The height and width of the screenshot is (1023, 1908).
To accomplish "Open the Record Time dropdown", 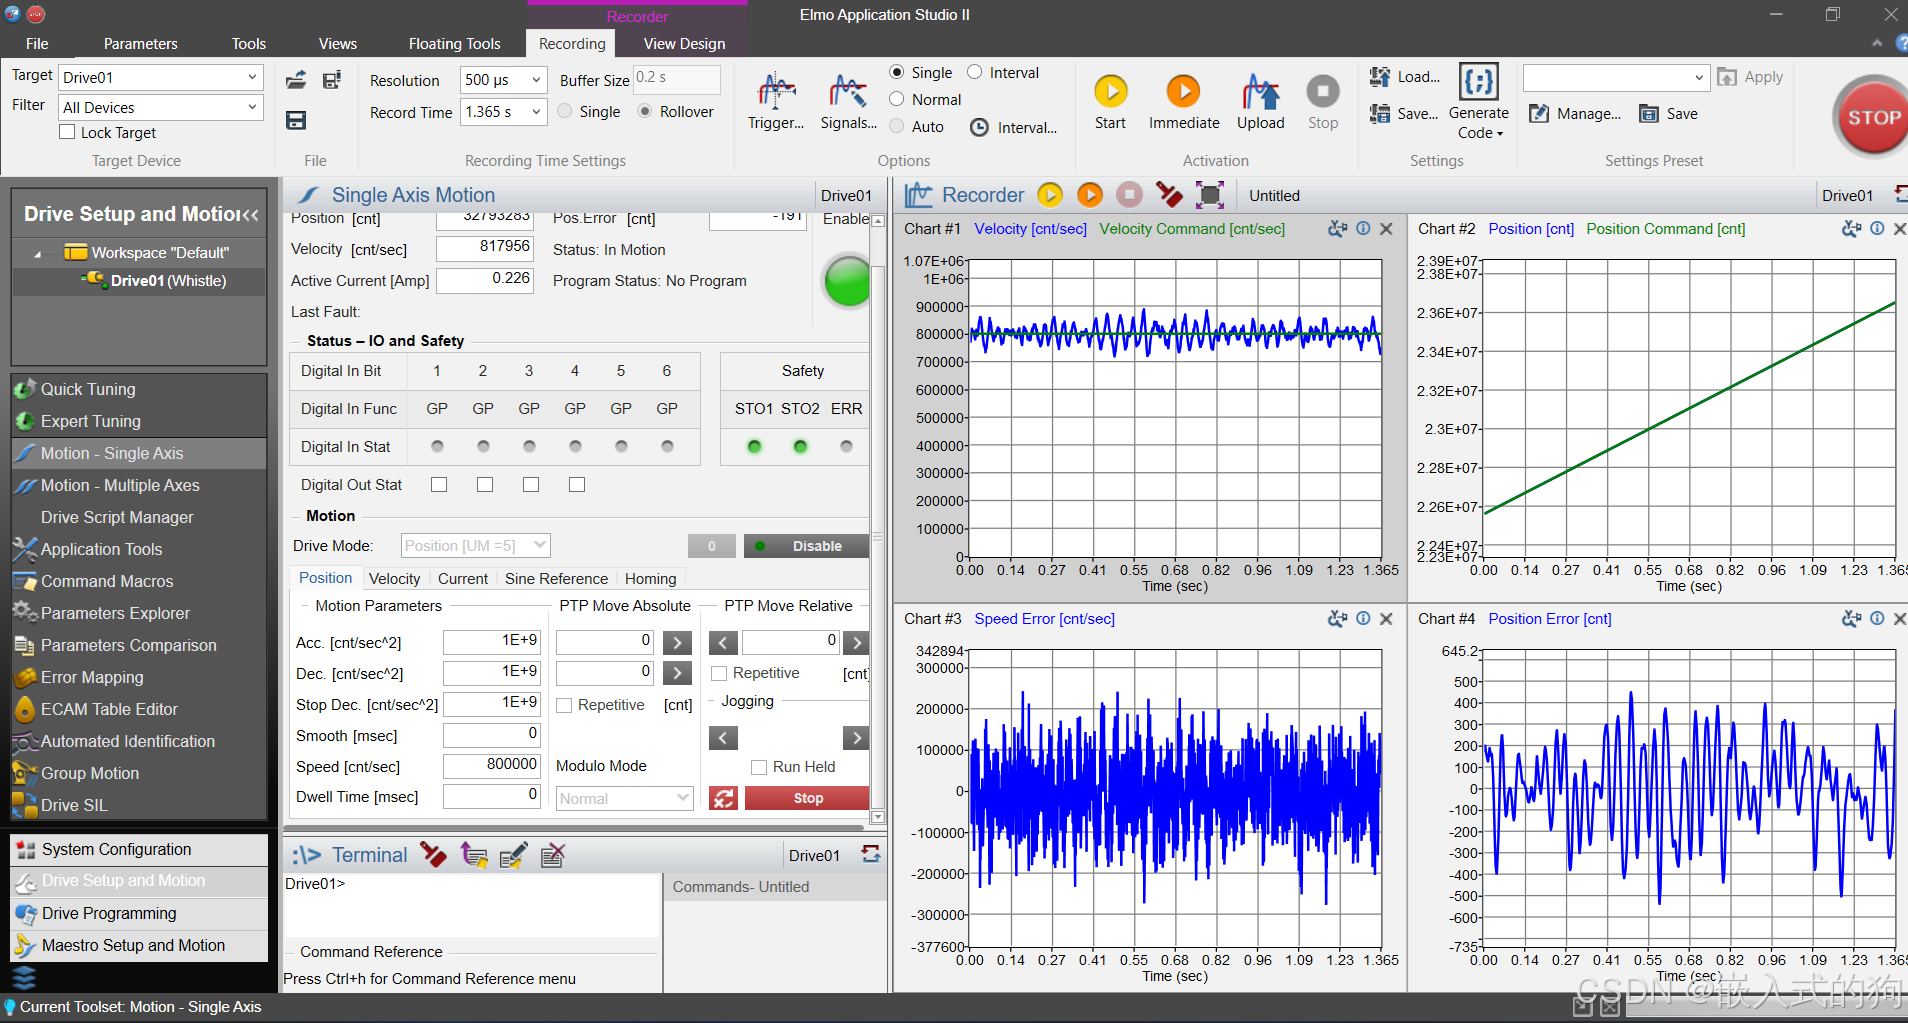I will pos(503,112).
